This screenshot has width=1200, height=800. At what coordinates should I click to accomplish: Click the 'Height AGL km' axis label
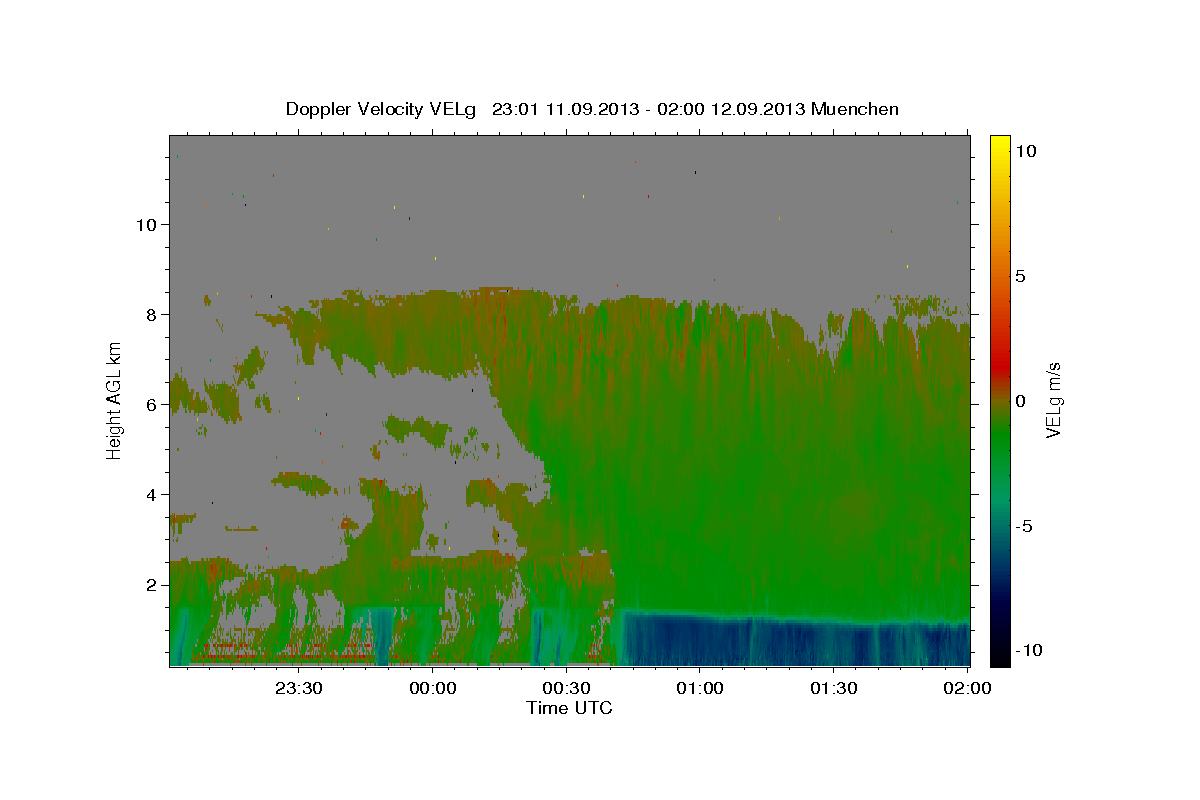tap(115, 400)
